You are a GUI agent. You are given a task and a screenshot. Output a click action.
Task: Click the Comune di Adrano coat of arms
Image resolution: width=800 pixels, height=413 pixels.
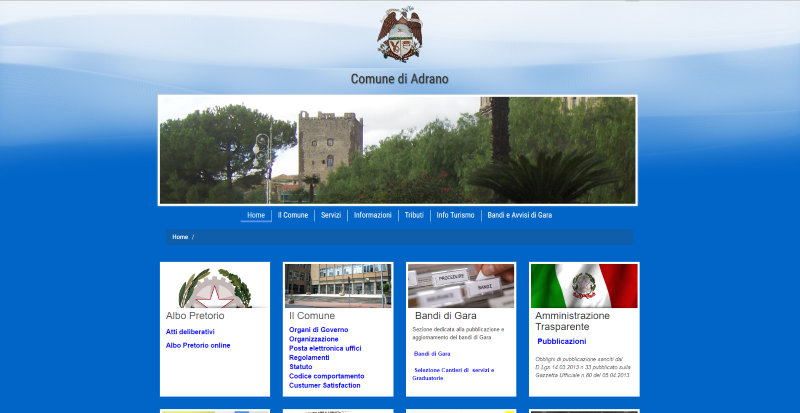click(x=399, y=34)
